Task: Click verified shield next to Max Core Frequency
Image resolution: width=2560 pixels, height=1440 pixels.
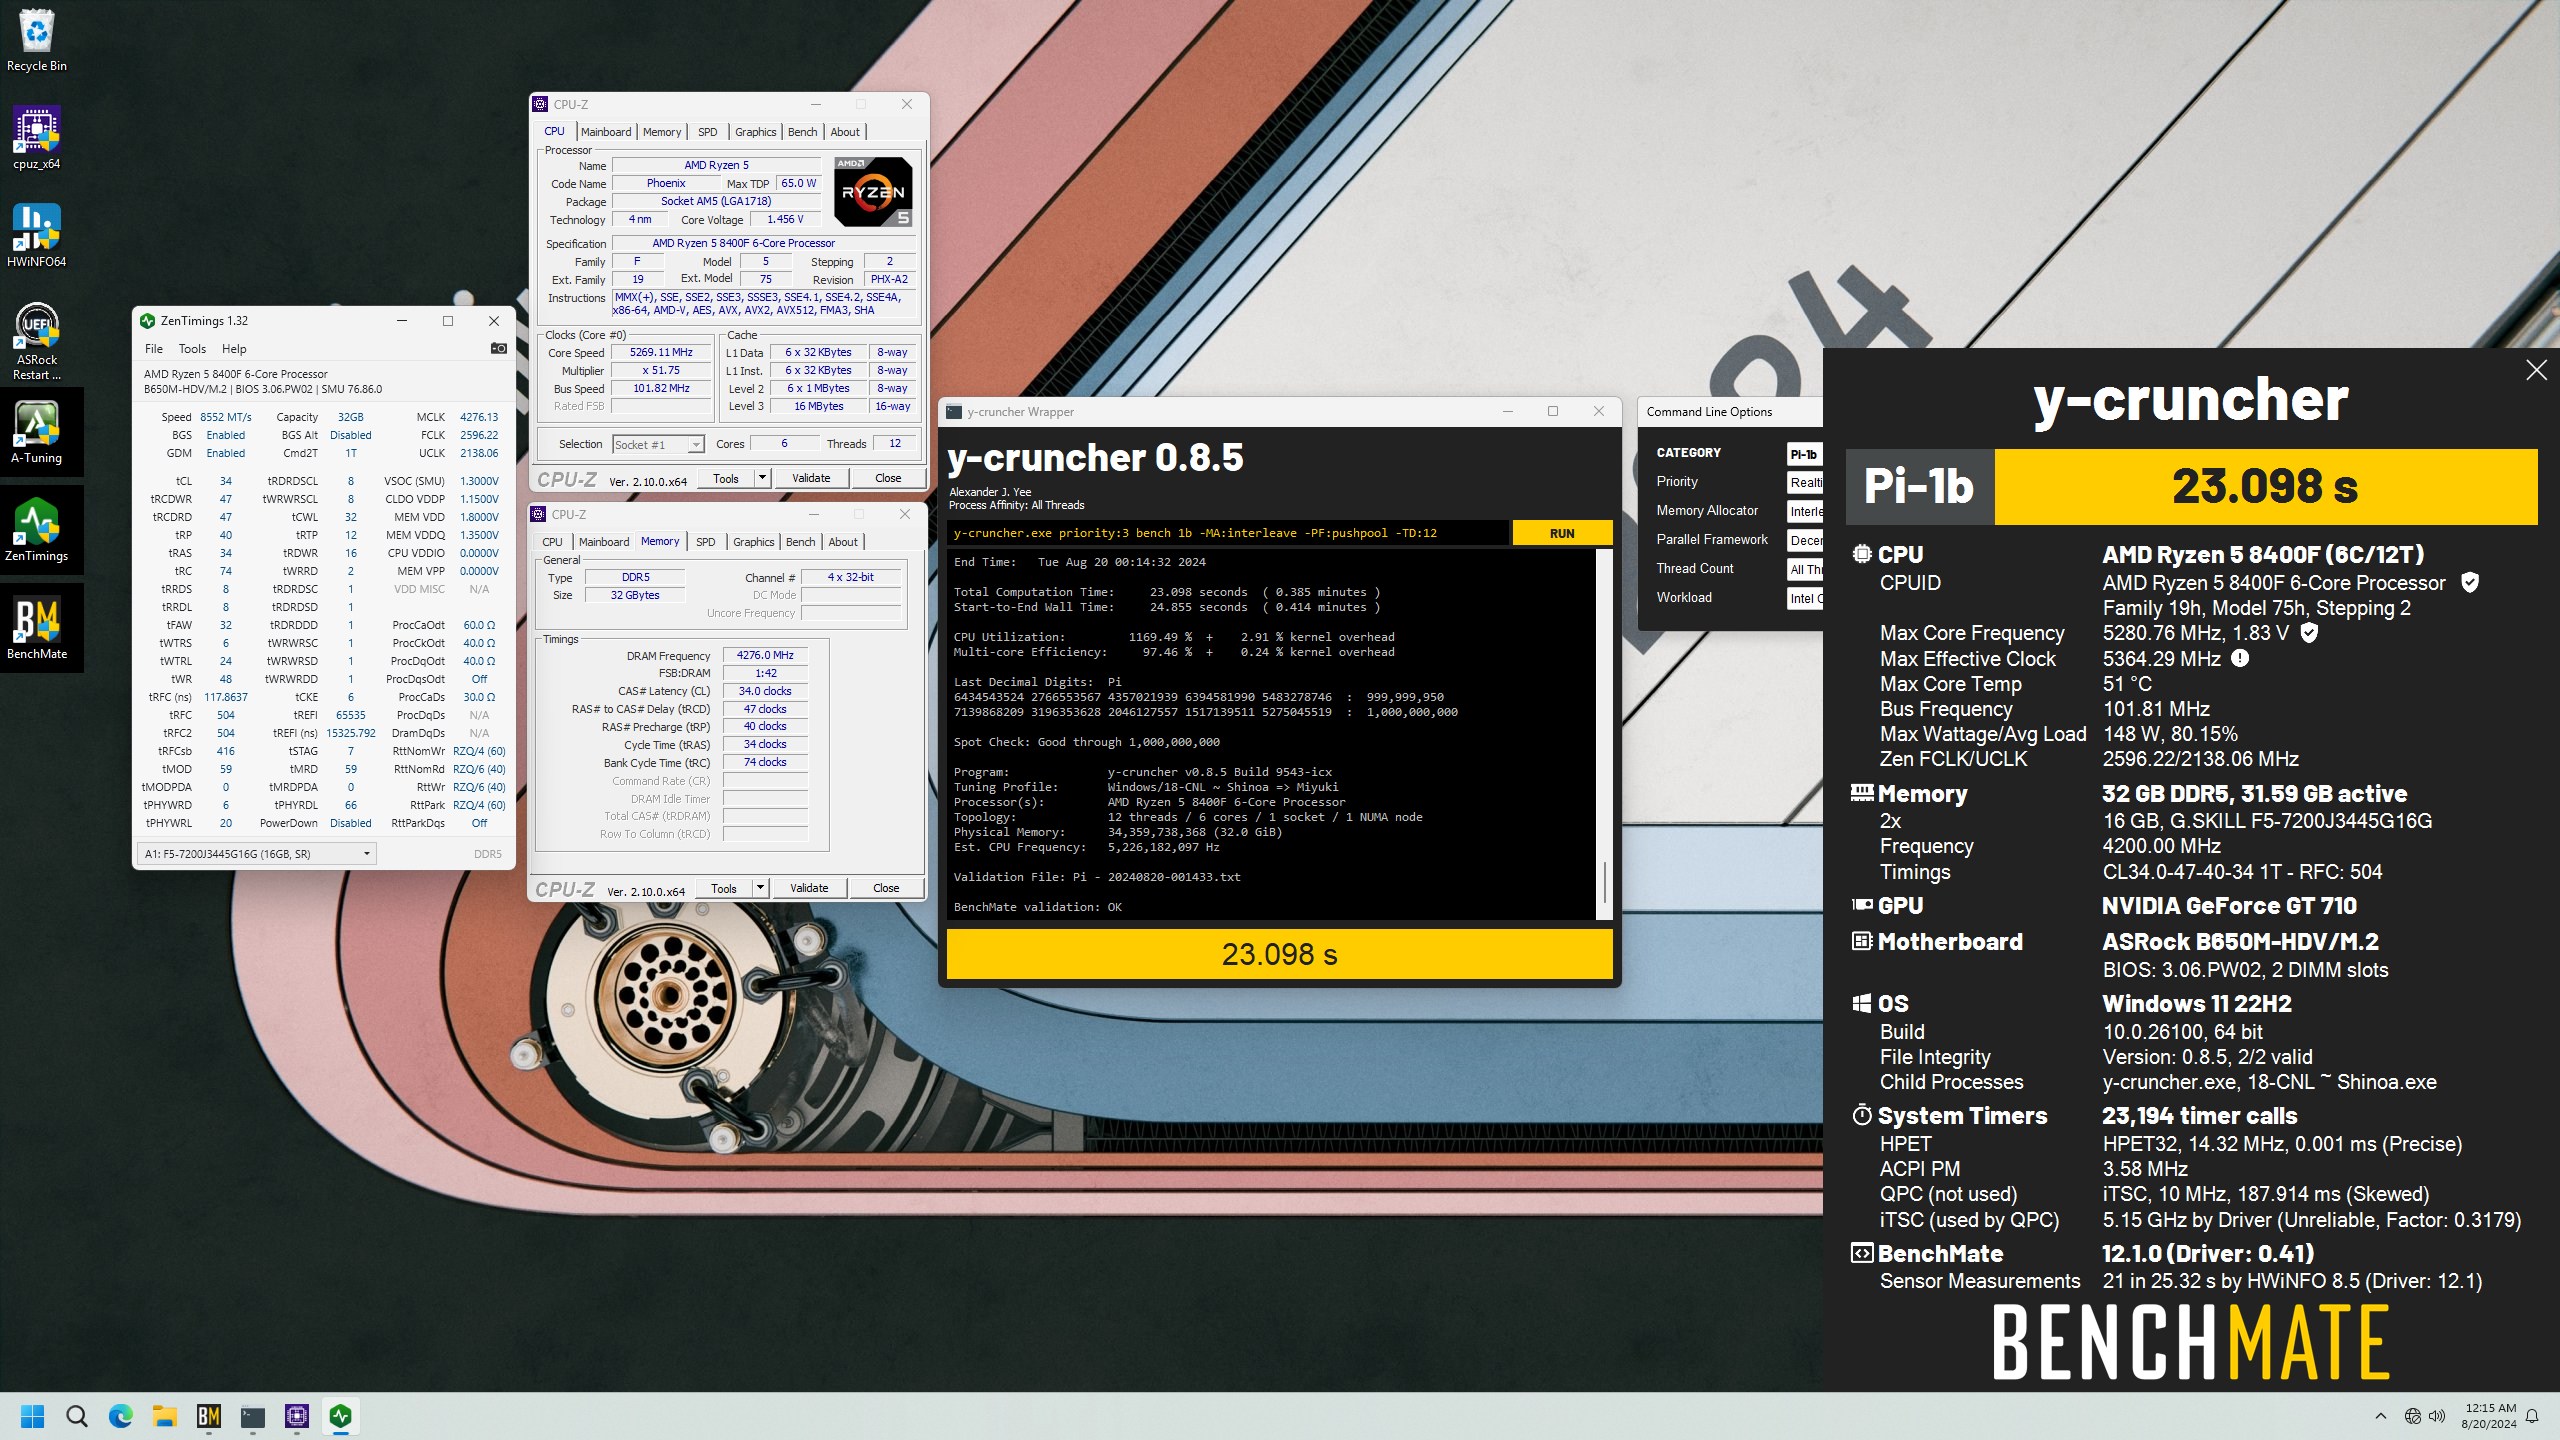Action: 2309,632
